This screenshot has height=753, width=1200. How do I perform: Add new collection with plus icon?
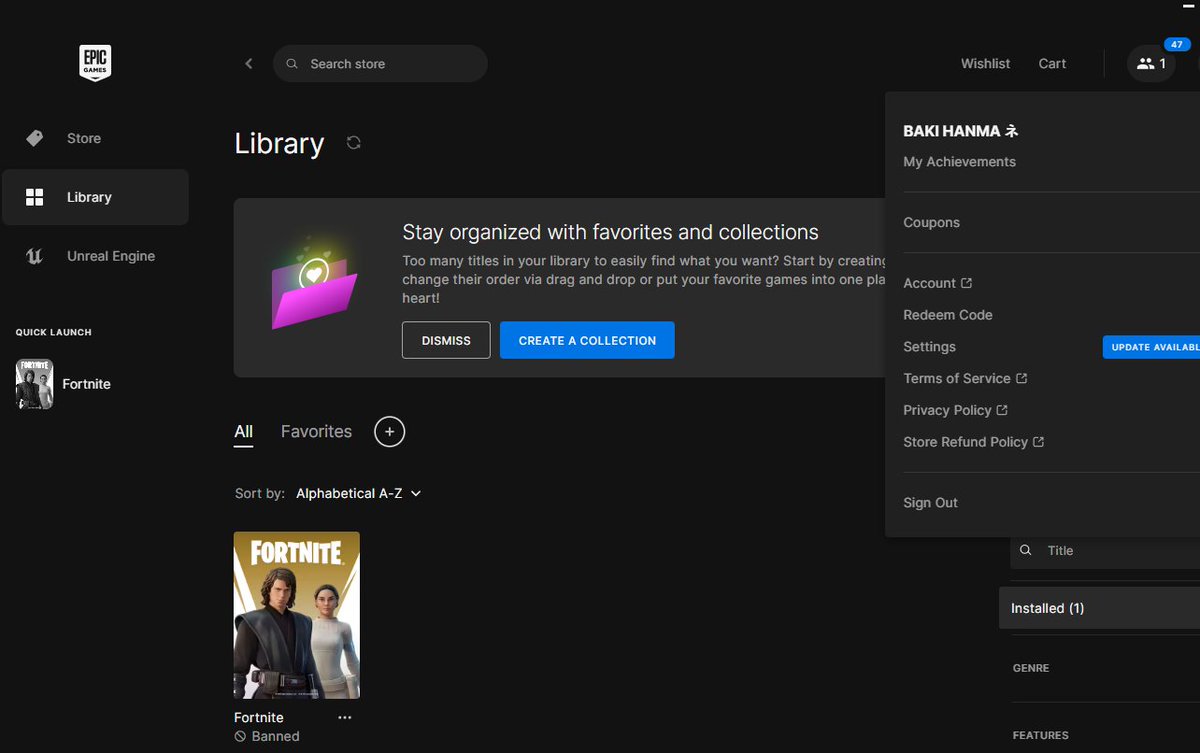click(389, 432)
